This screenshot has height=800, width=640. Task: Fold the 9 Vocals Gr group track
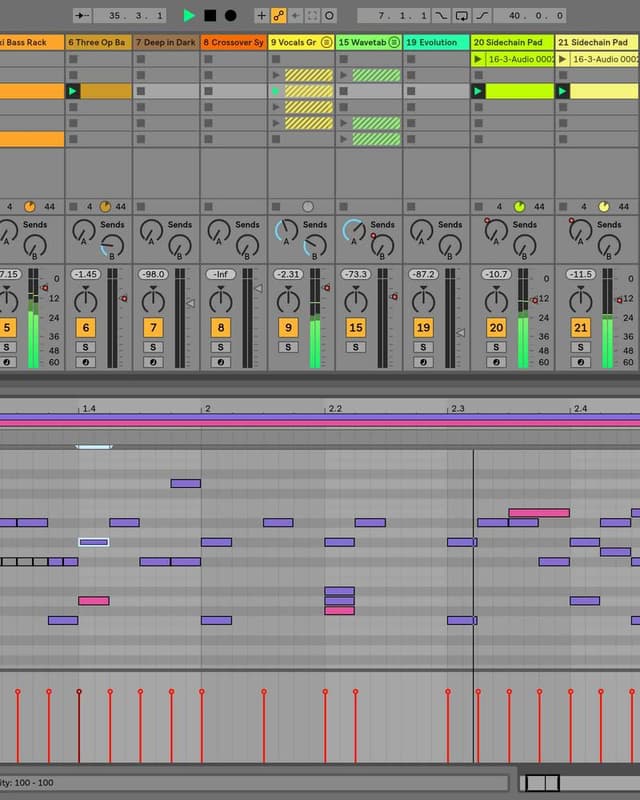[327, 42]
